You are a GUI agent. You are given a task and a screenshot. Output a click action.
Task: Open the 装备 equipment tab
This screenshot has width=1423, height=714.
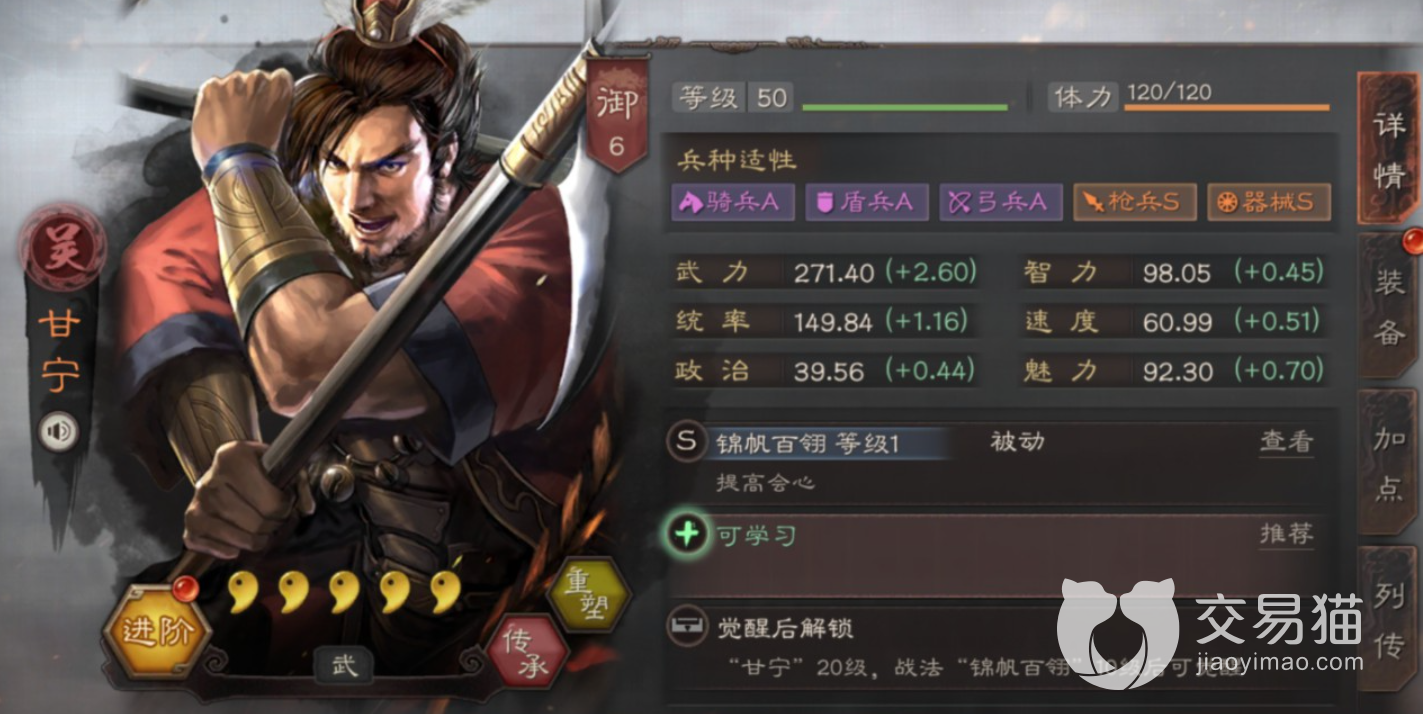[1389, 305]
